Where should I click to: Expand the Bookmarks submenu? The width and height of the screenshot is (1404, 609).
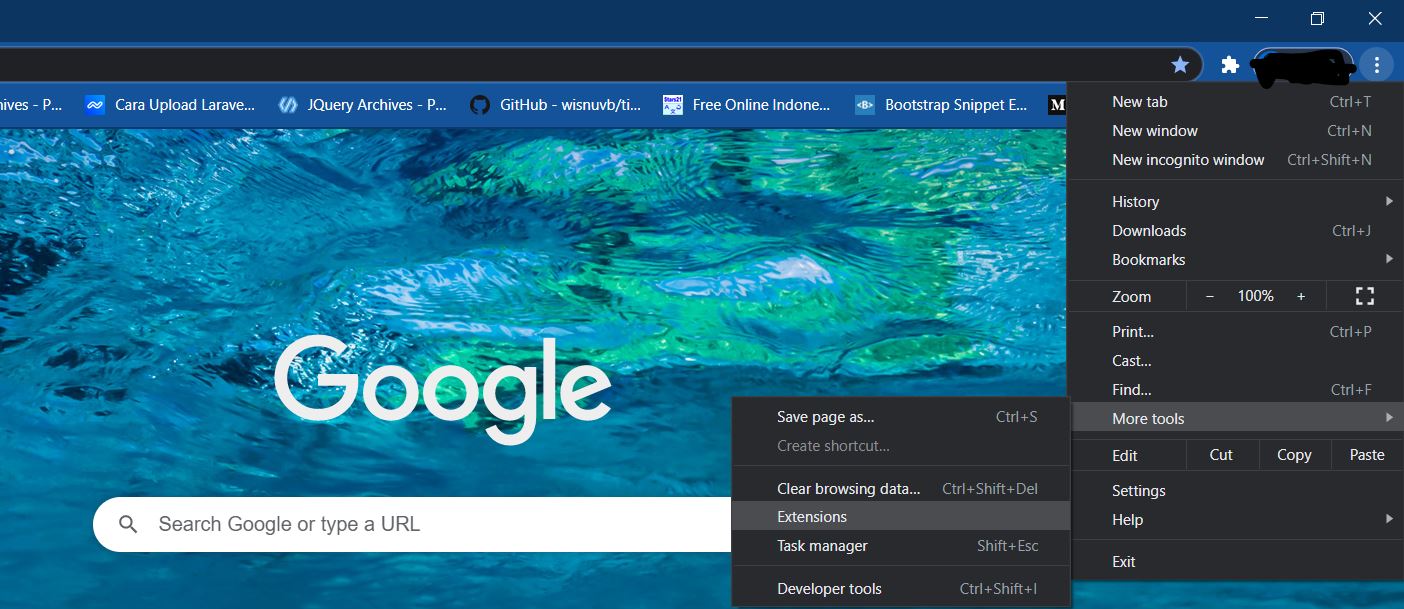pos(1148,259)
